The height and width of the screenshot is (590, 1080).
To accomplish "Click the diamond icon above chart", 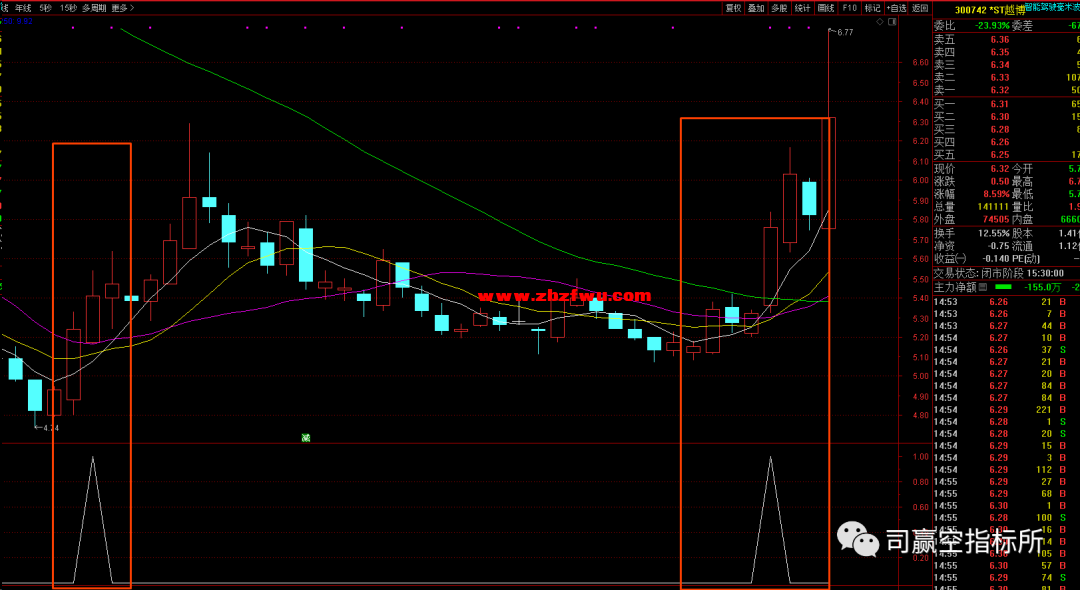I will (880, 23).
